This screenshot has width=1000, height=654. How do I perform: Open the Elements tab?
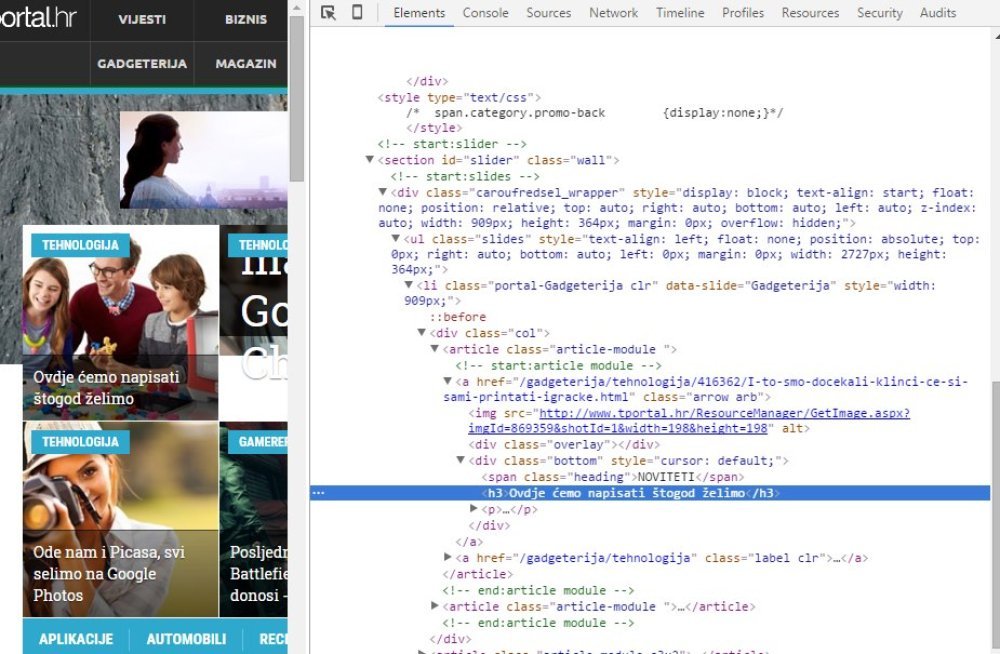tap(419, 13)
